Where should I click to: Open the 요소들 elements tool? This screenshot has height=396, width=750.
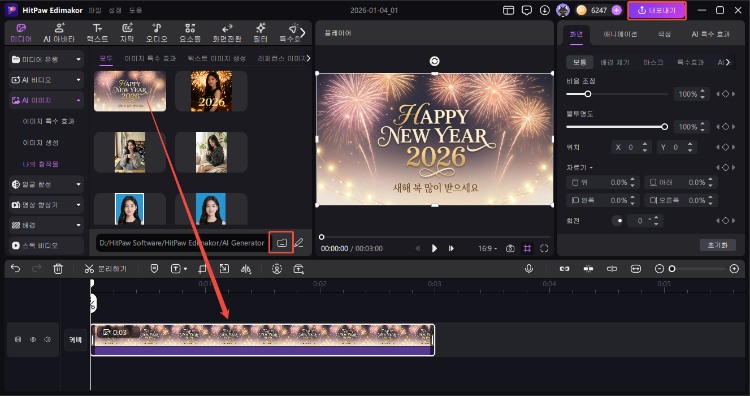tap(190, 33)
